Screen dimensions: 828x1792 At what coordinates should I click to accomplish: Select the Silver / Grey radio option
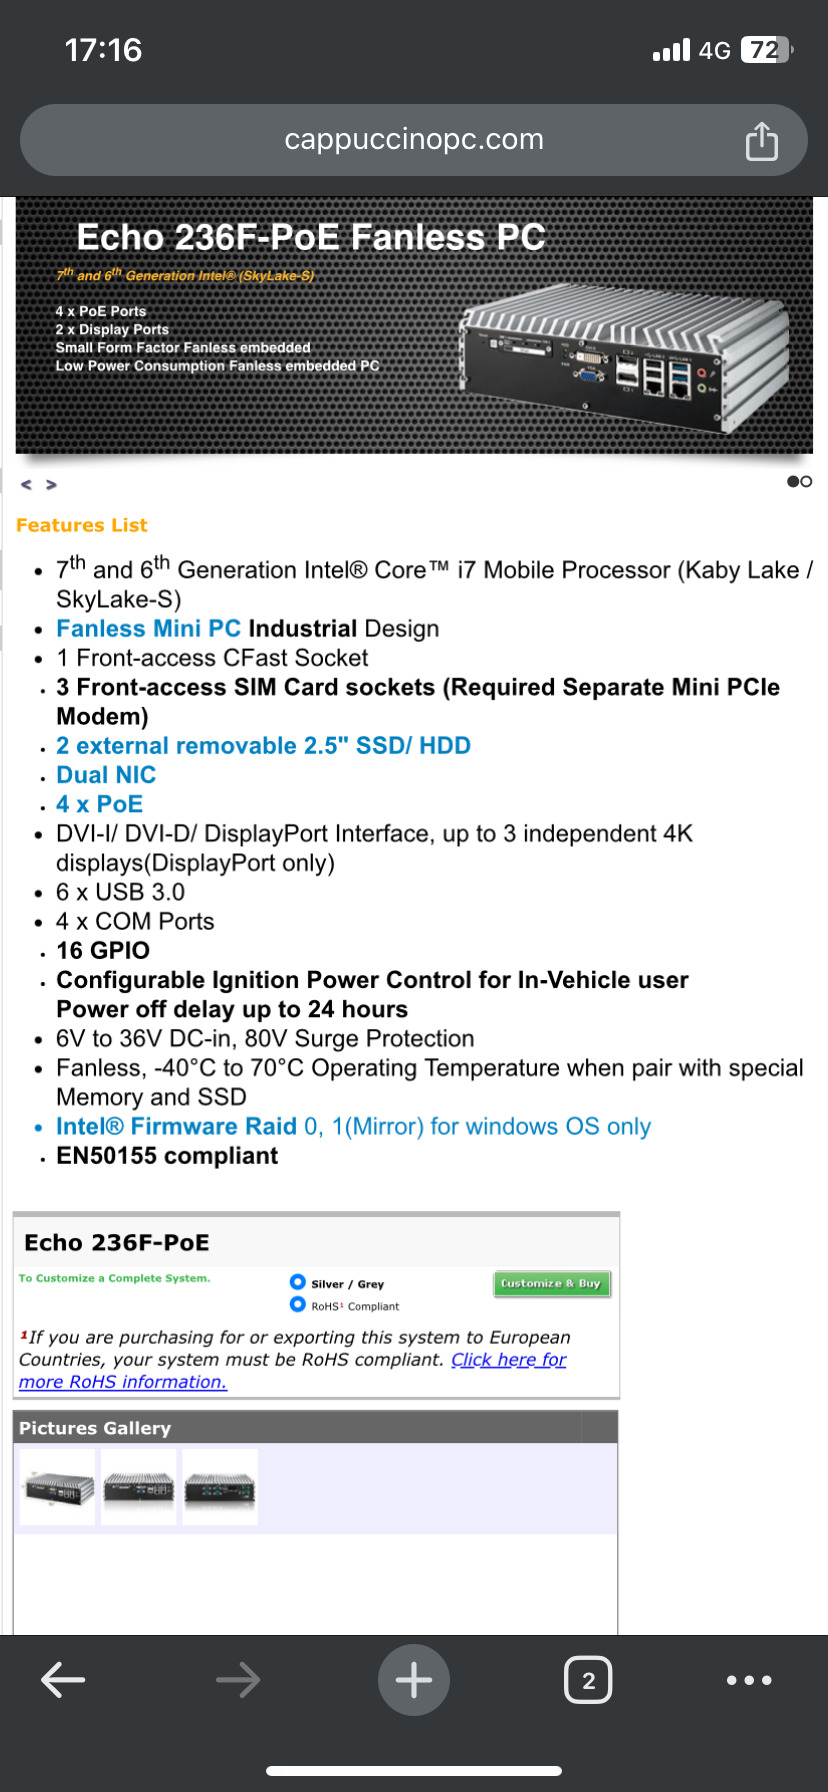point(298,1282)
